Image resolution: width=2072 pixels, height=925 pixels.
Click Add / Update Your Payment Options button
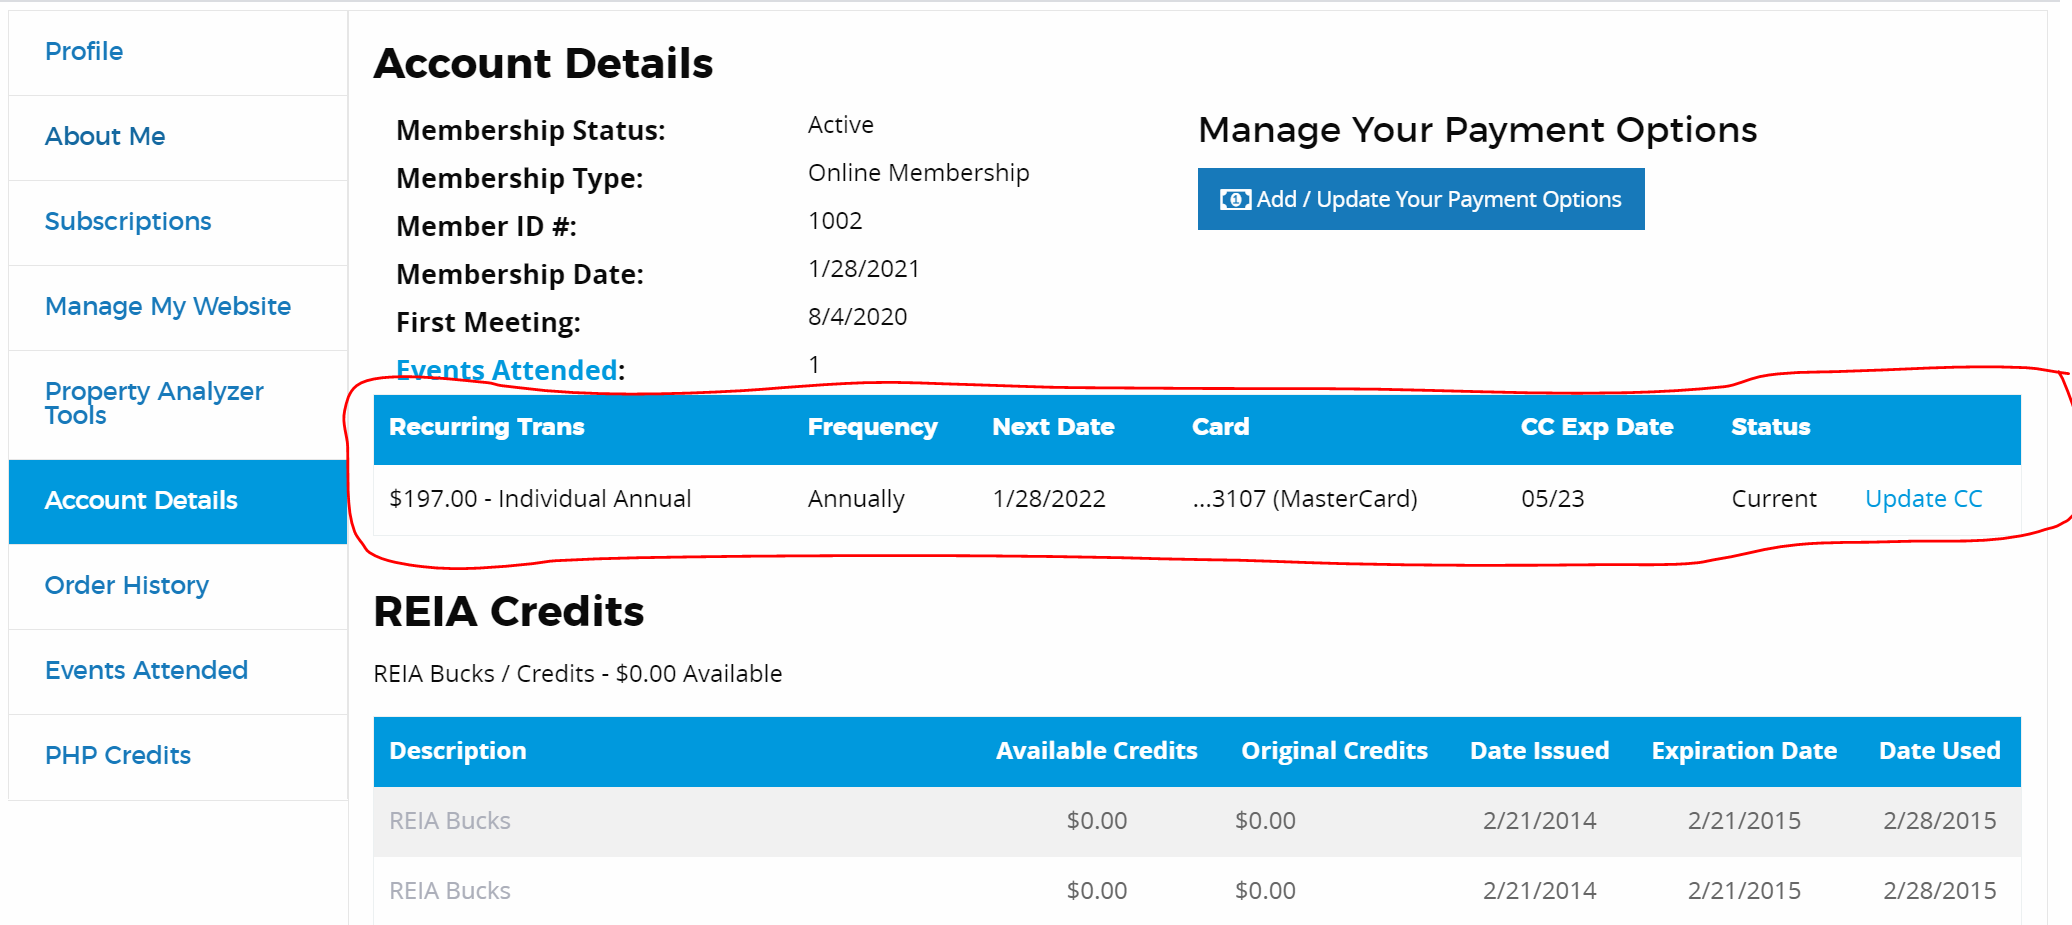[1420, 200]
